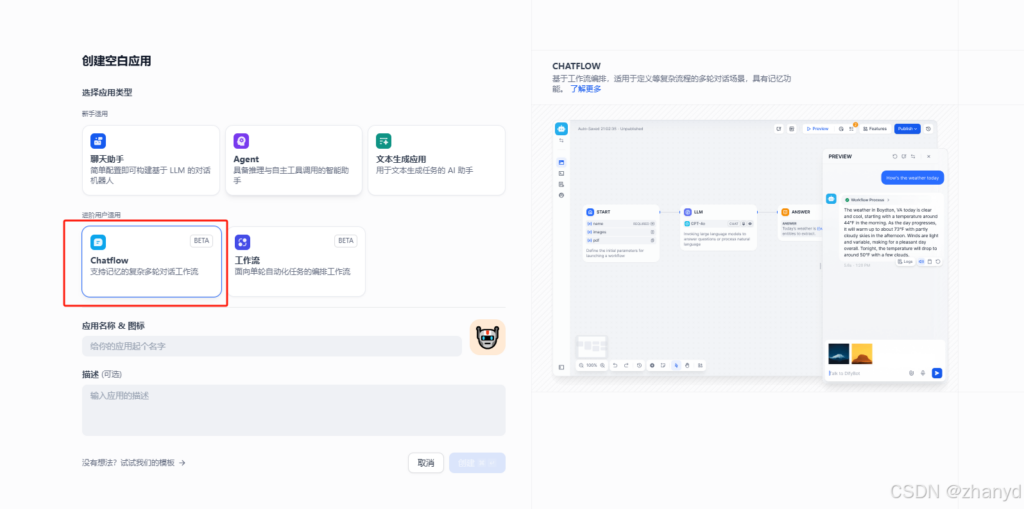1024x509 pixels.
Task: Expand Workflow Process in preview chat
Action: [867, 200]
